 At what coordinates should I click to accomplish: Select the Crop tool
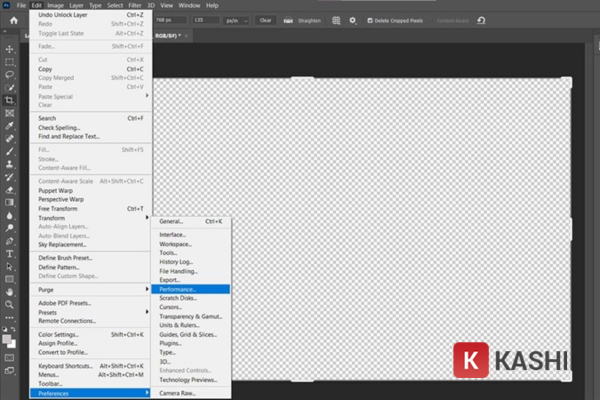click(10, 100)
